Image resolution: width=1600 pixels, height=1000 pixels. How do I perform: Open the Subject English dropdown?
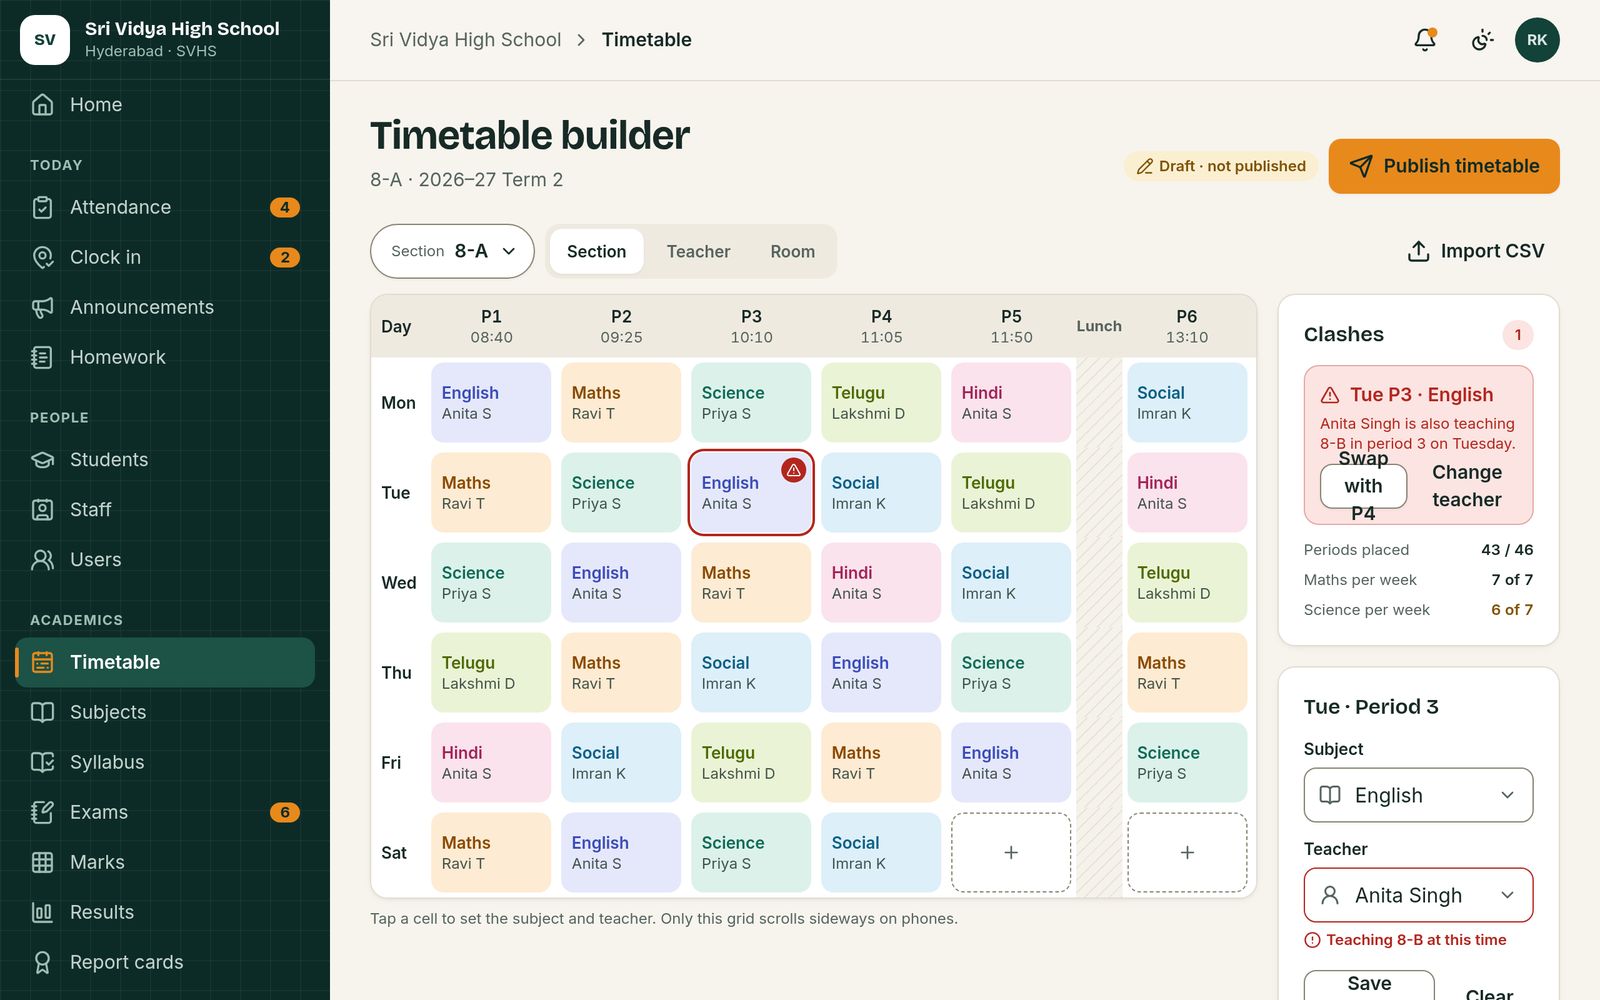point(1418,795)
